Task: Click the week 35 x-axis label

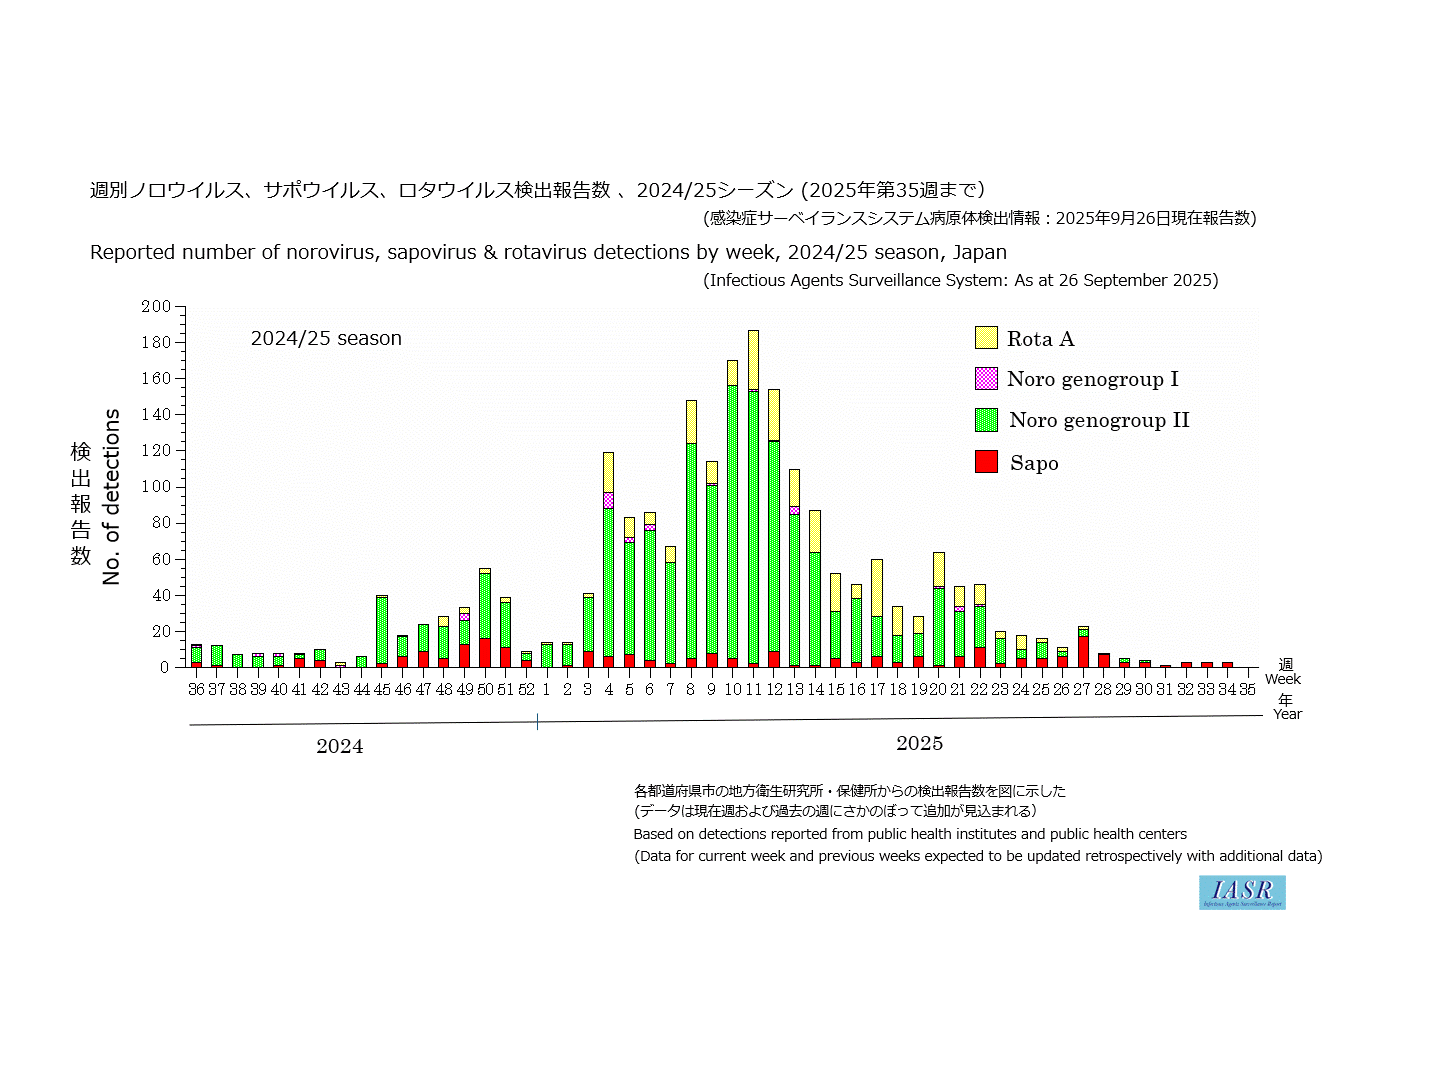Action: coord(1247,689)
